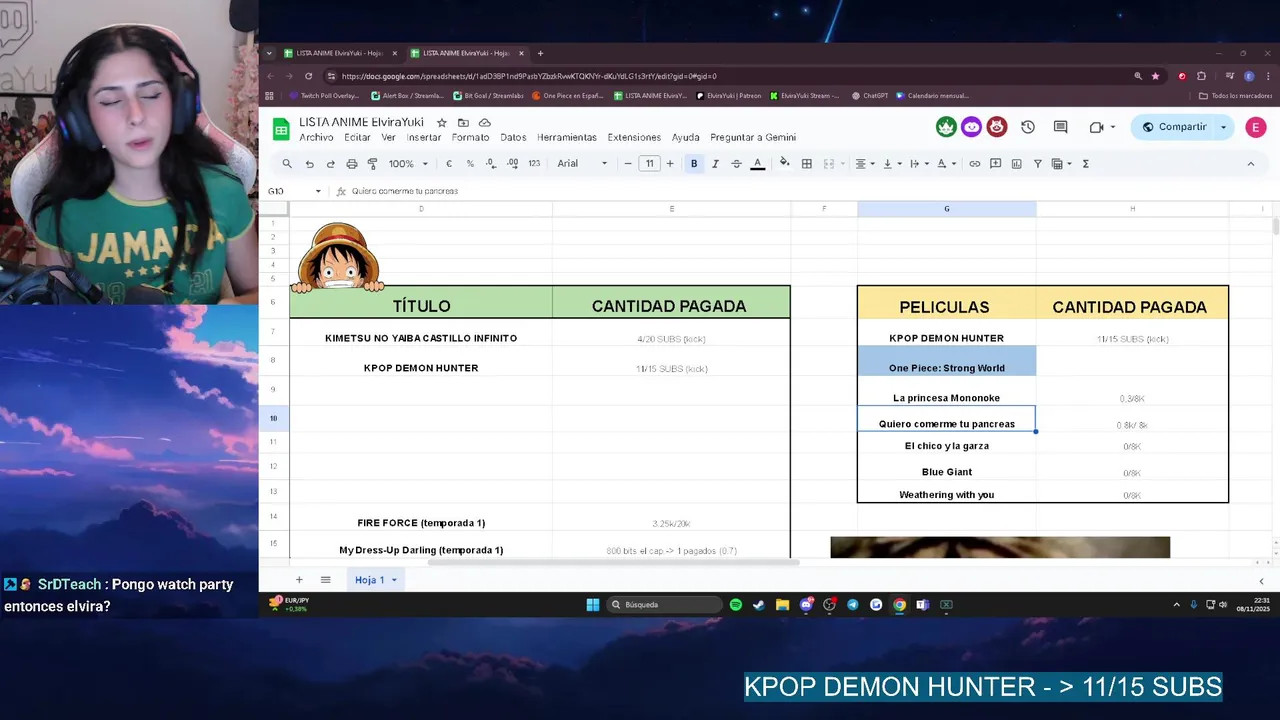The width and height of the screenshot is (1280, 720).
Task: Open table views dropdown in toolbar
Action: coord(1061,164)
